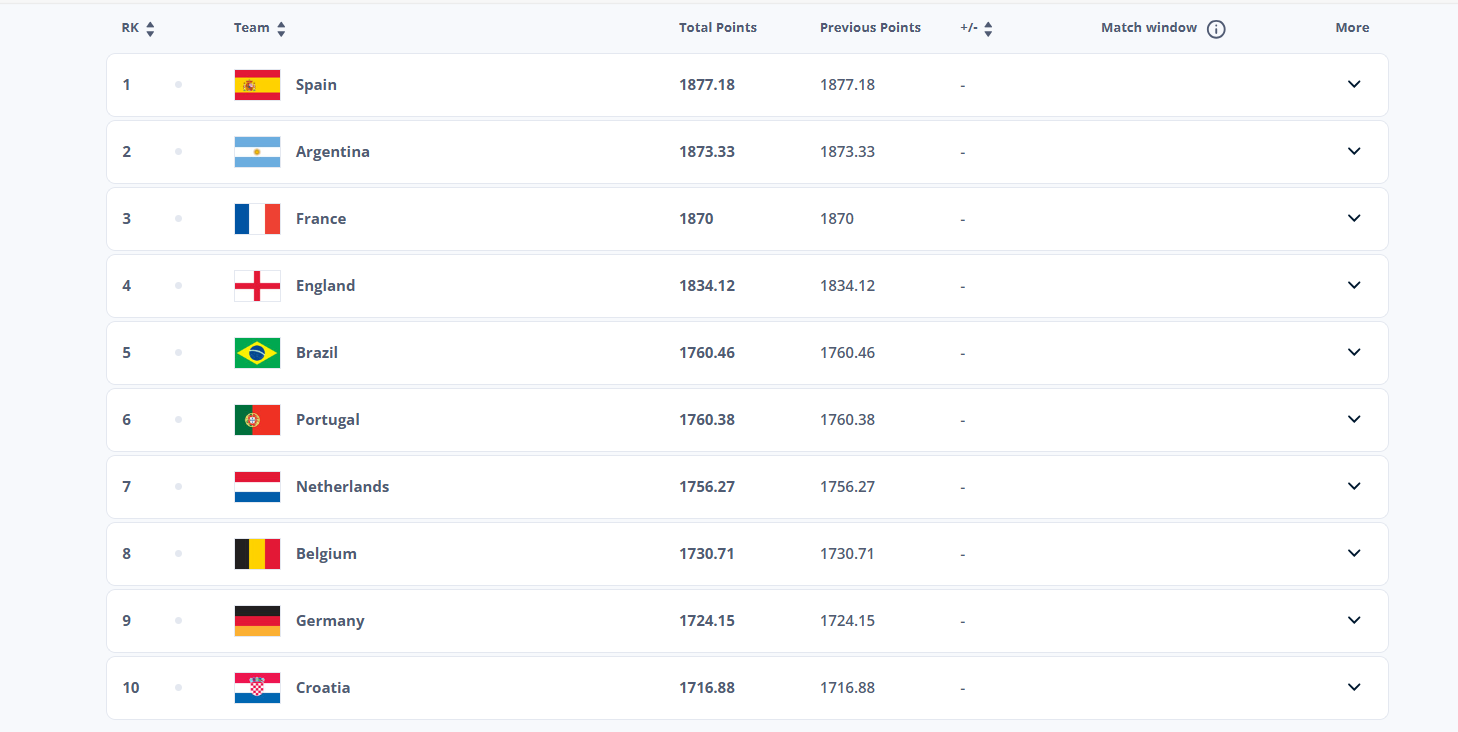Click the Argentina flag icon
The image size is (1458, 732).
pos(257,152)
